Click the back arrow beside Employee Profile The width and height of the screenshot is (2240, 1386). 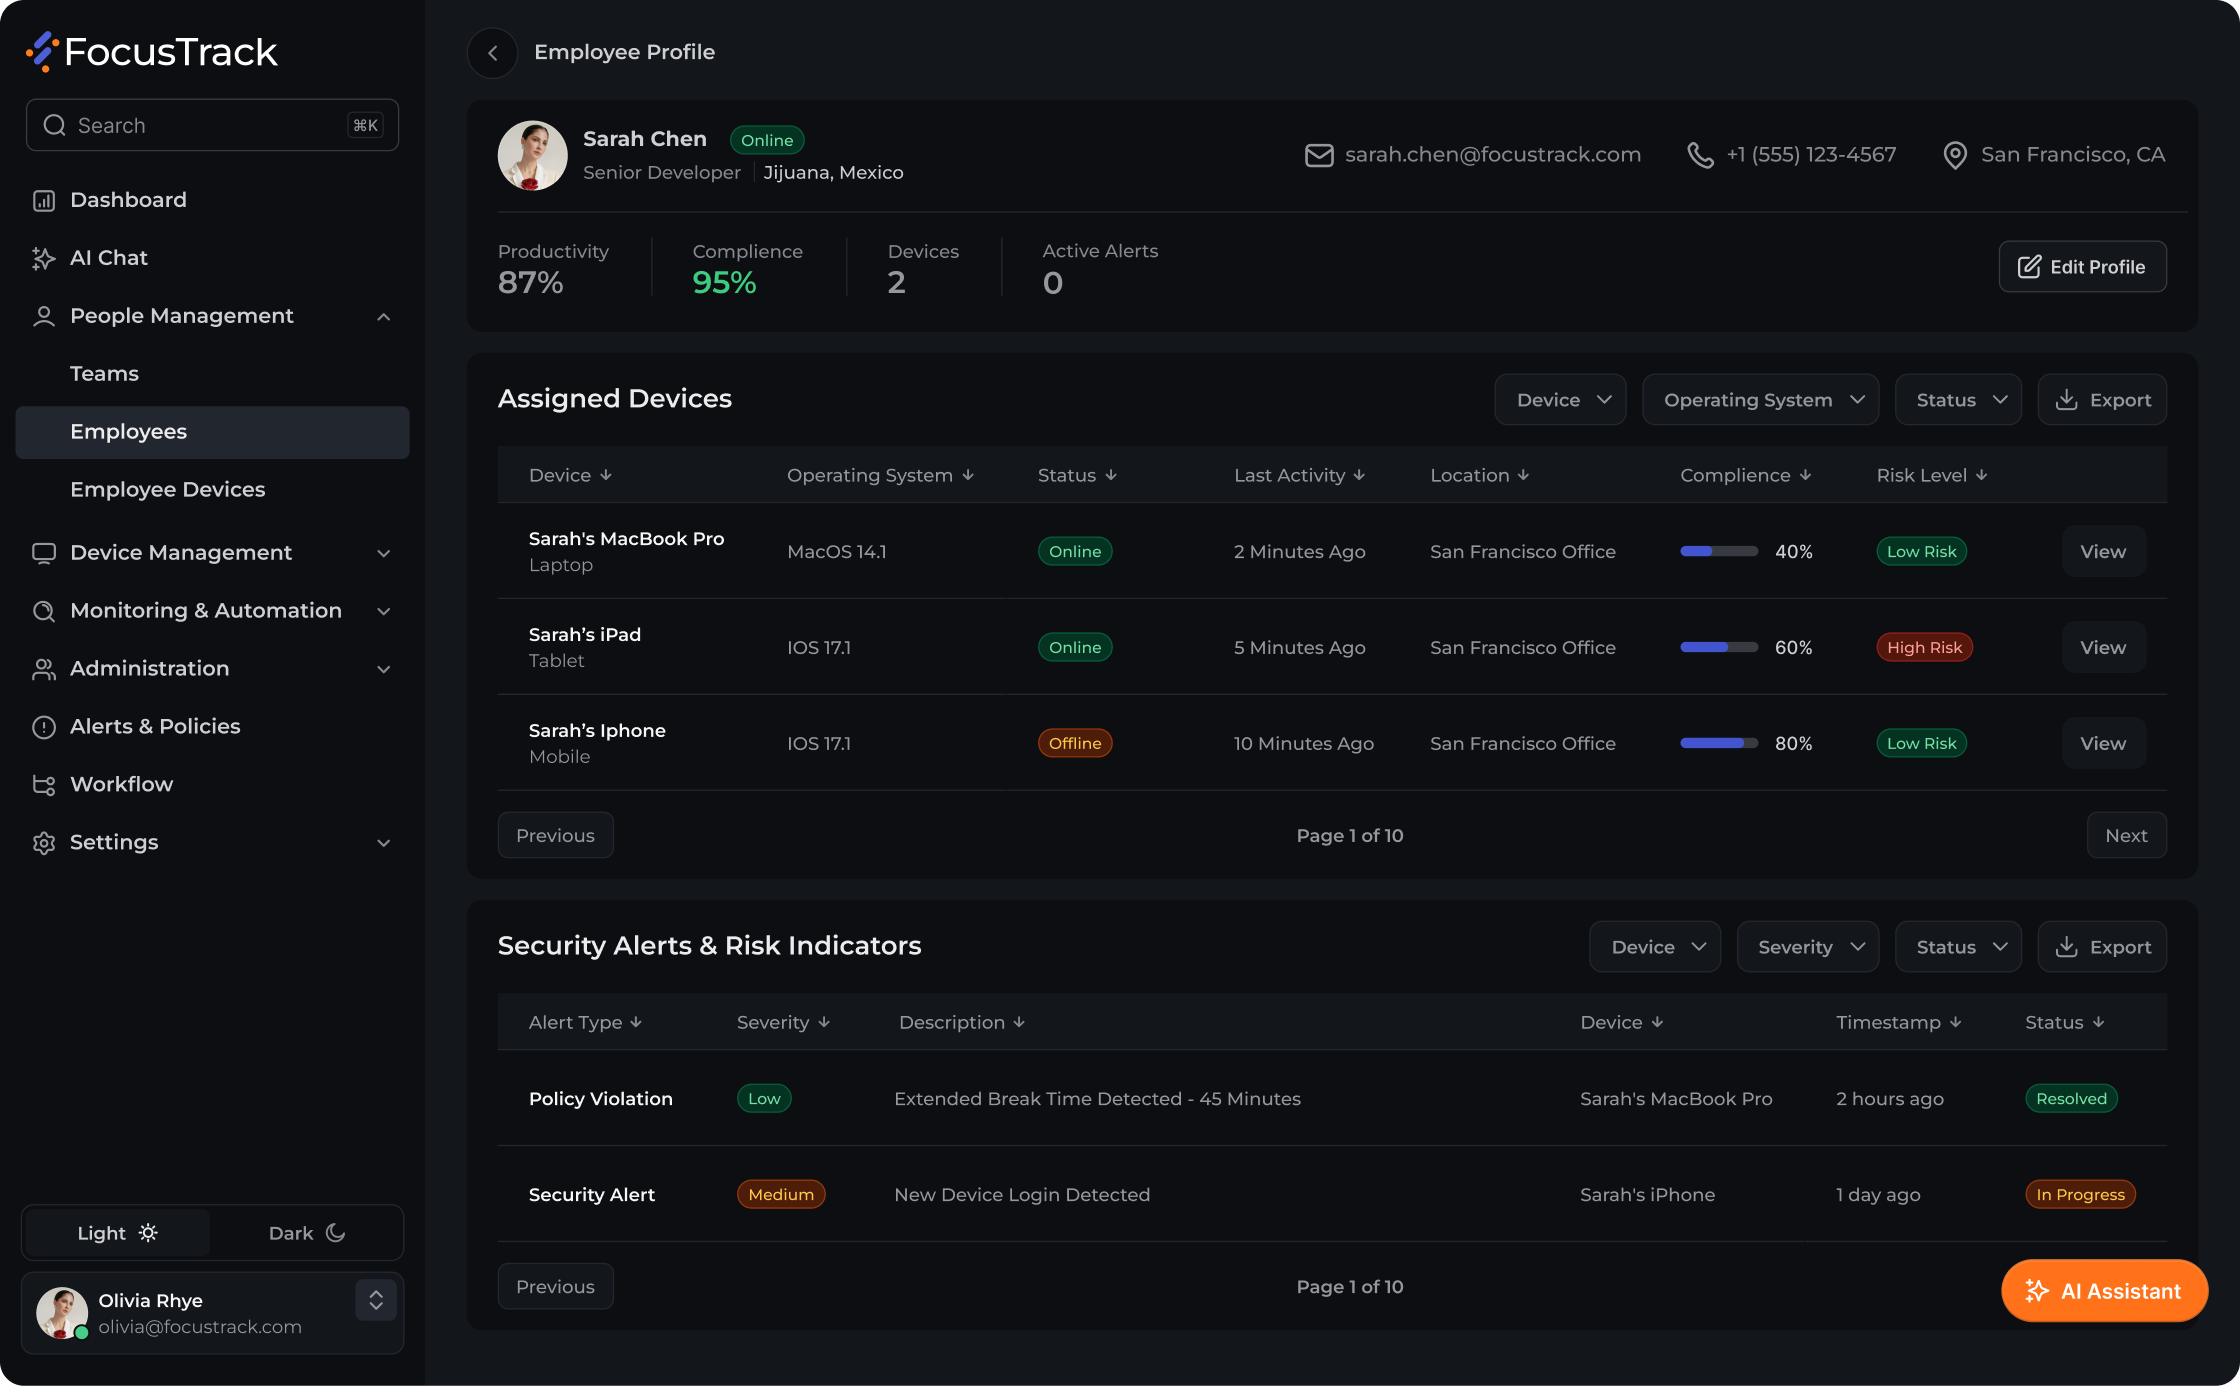tap(492, 53)
